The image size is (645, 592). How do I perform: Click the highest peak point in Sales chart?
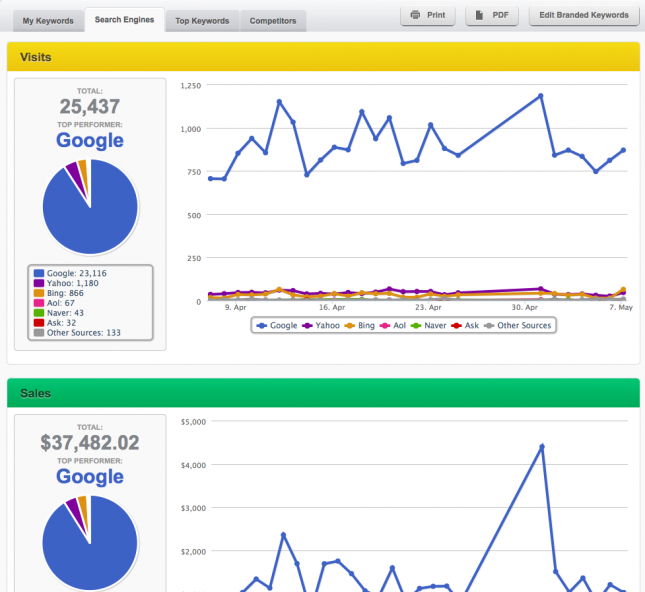pyautogui.click(x=542, y=447)
